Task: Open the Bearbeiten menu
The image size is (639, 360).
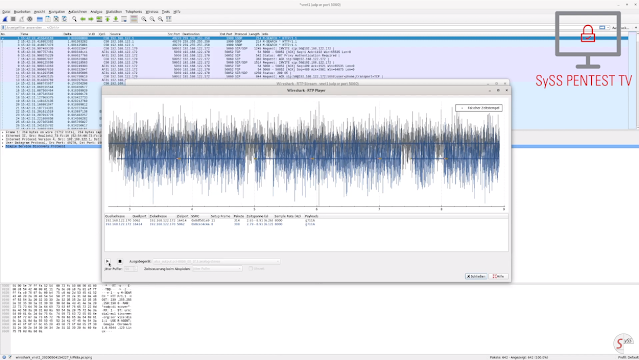Action: click(22, 12)
